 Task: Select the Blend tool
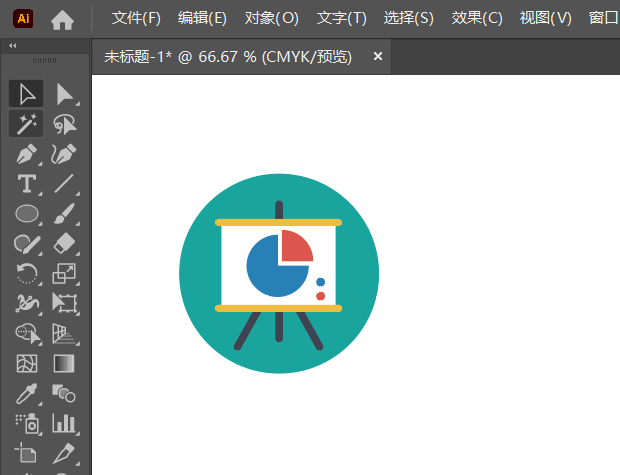[x=64, y=394]
